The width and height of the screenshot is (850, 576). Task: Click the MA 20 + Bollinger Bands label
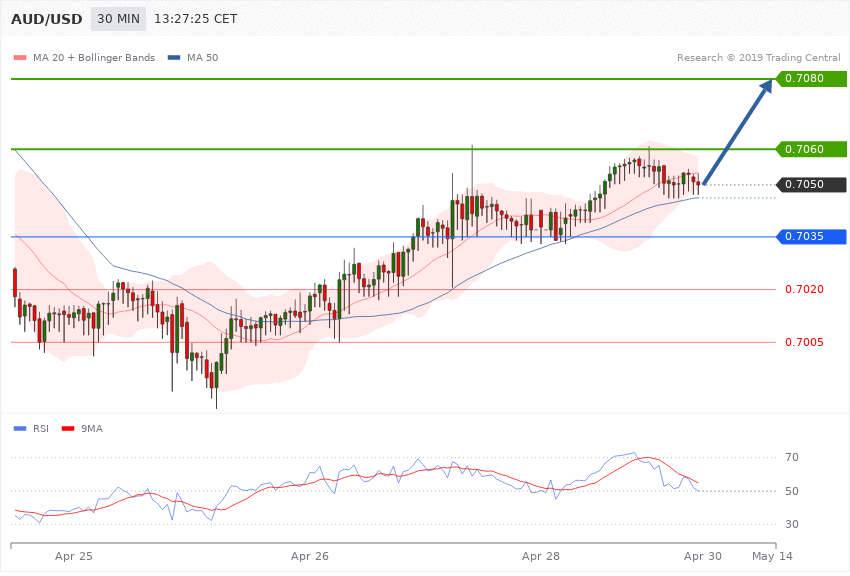coord(94,57)
